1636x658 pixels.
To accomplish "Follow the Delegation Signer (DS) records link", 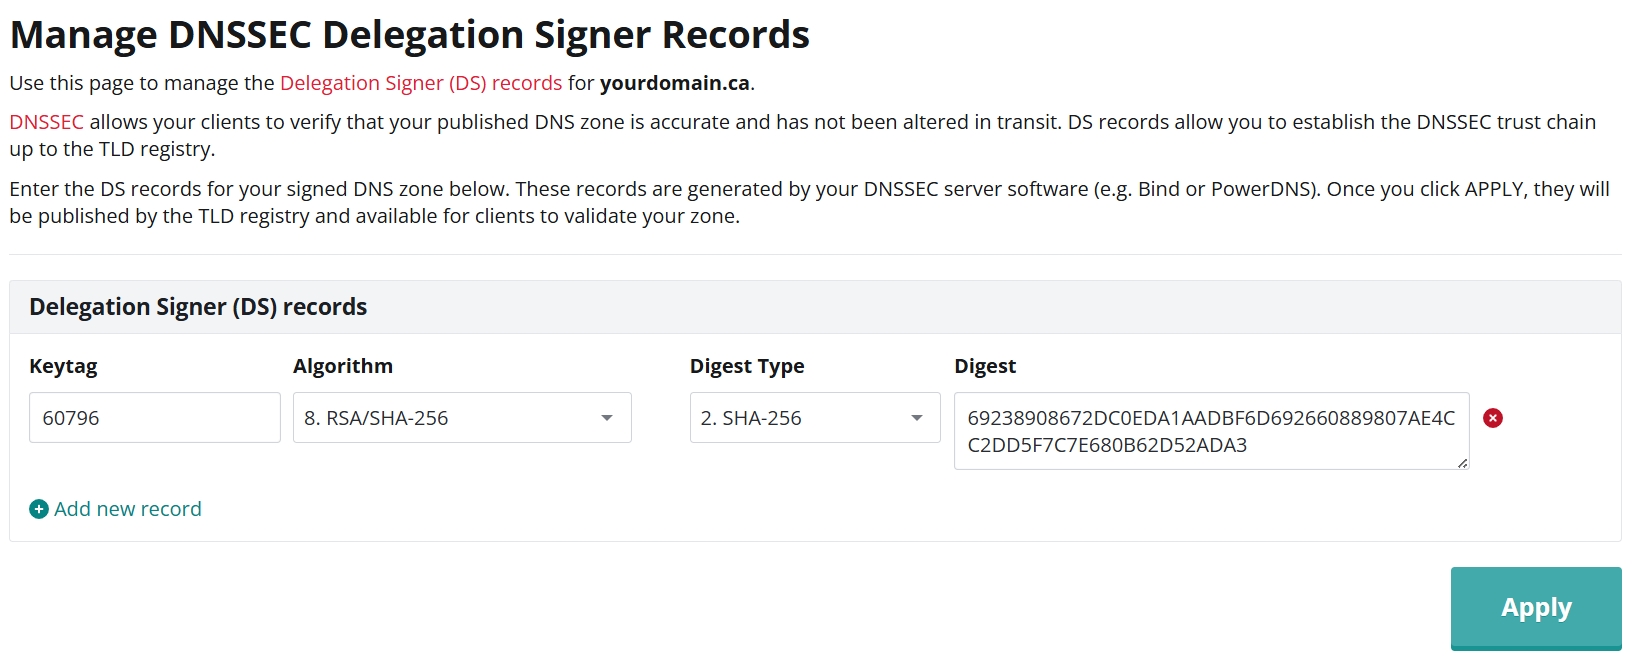I will click(x=421, y=83).
